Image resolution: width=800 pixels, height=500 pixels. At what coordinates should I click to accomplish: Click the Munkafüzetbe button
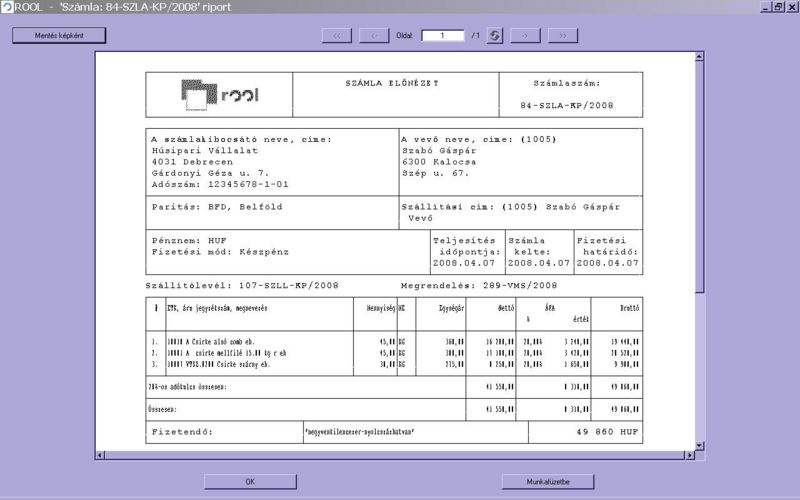click(x=548, y=482)
